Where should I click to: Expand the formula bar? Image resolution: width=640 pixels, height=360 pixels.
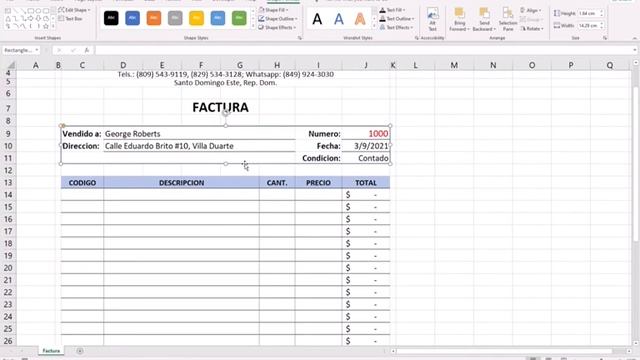pyautogui.click(x=635, y=50)
